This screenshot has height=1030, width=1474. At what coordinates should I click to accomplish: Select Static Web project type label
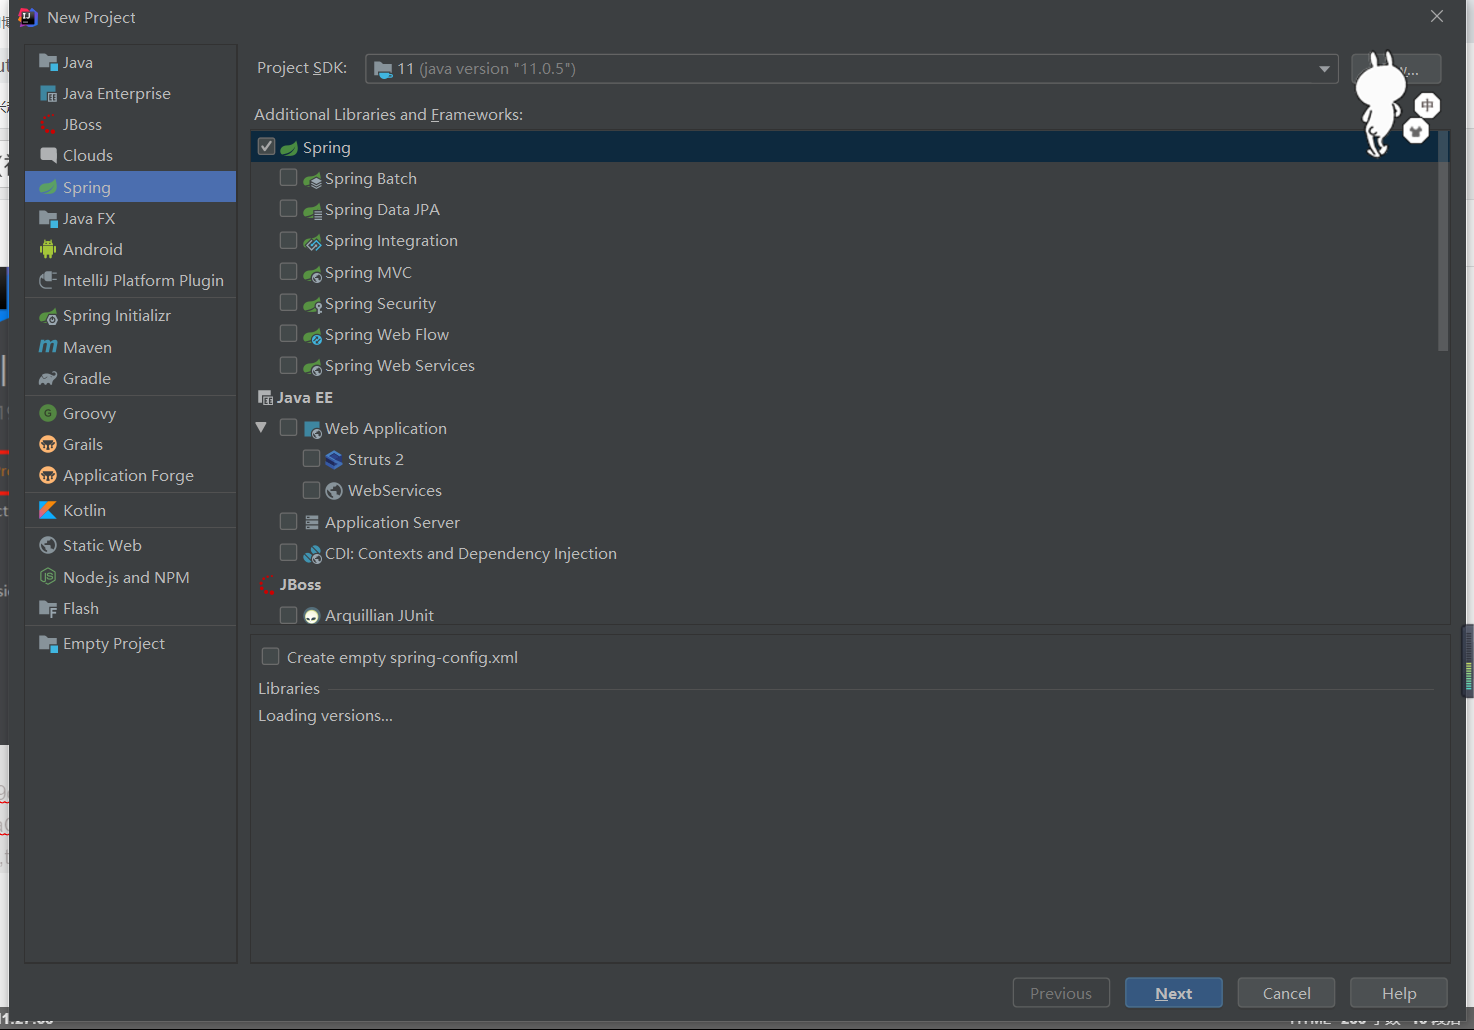click(102, 545)
